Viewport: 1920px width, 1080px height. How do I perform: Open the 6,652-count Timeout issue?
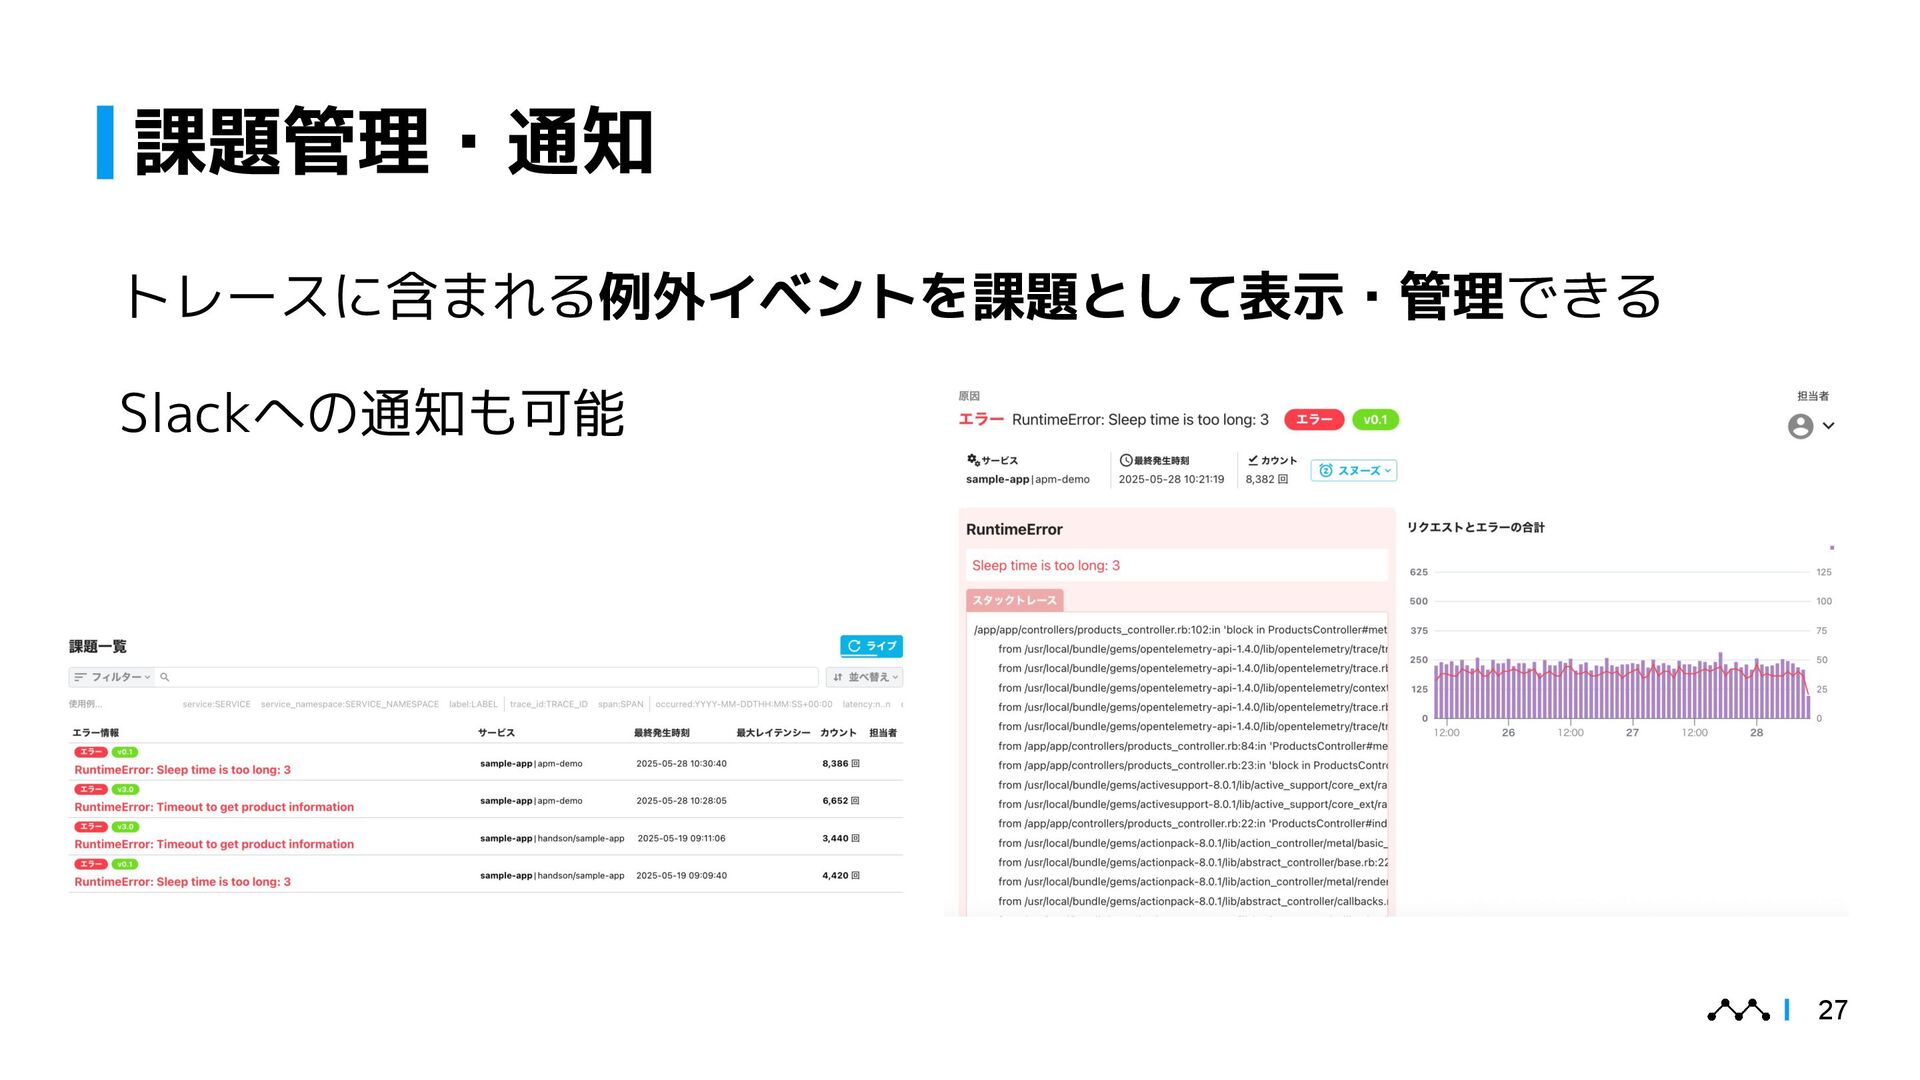pos(214,807)
